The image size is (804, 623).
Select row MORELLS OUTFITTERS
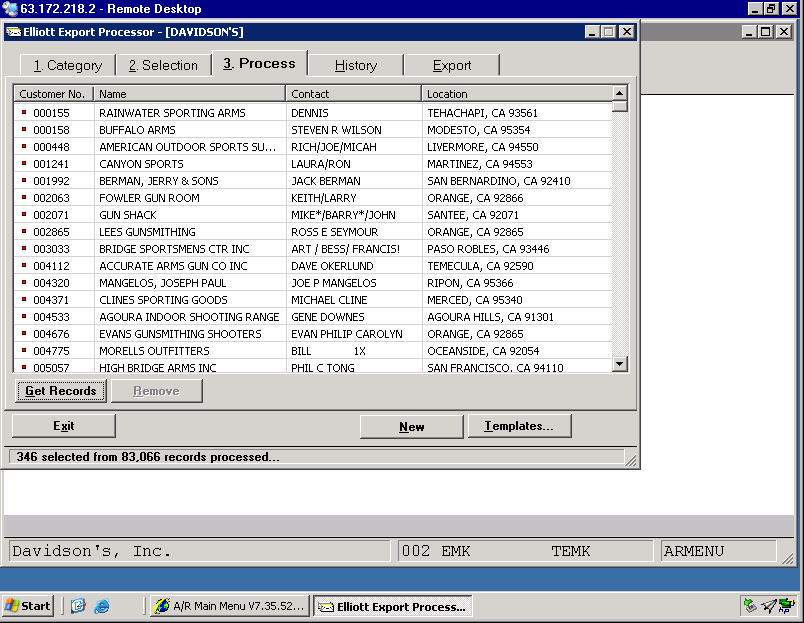pos(313,351)
